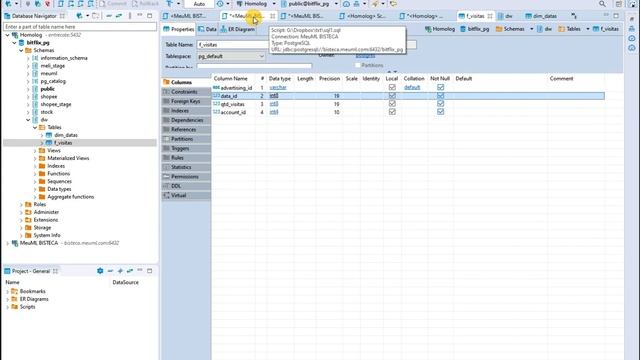Click the Database Navigator new connection icon
Screen dimensions: 640x360
point(80,16)
